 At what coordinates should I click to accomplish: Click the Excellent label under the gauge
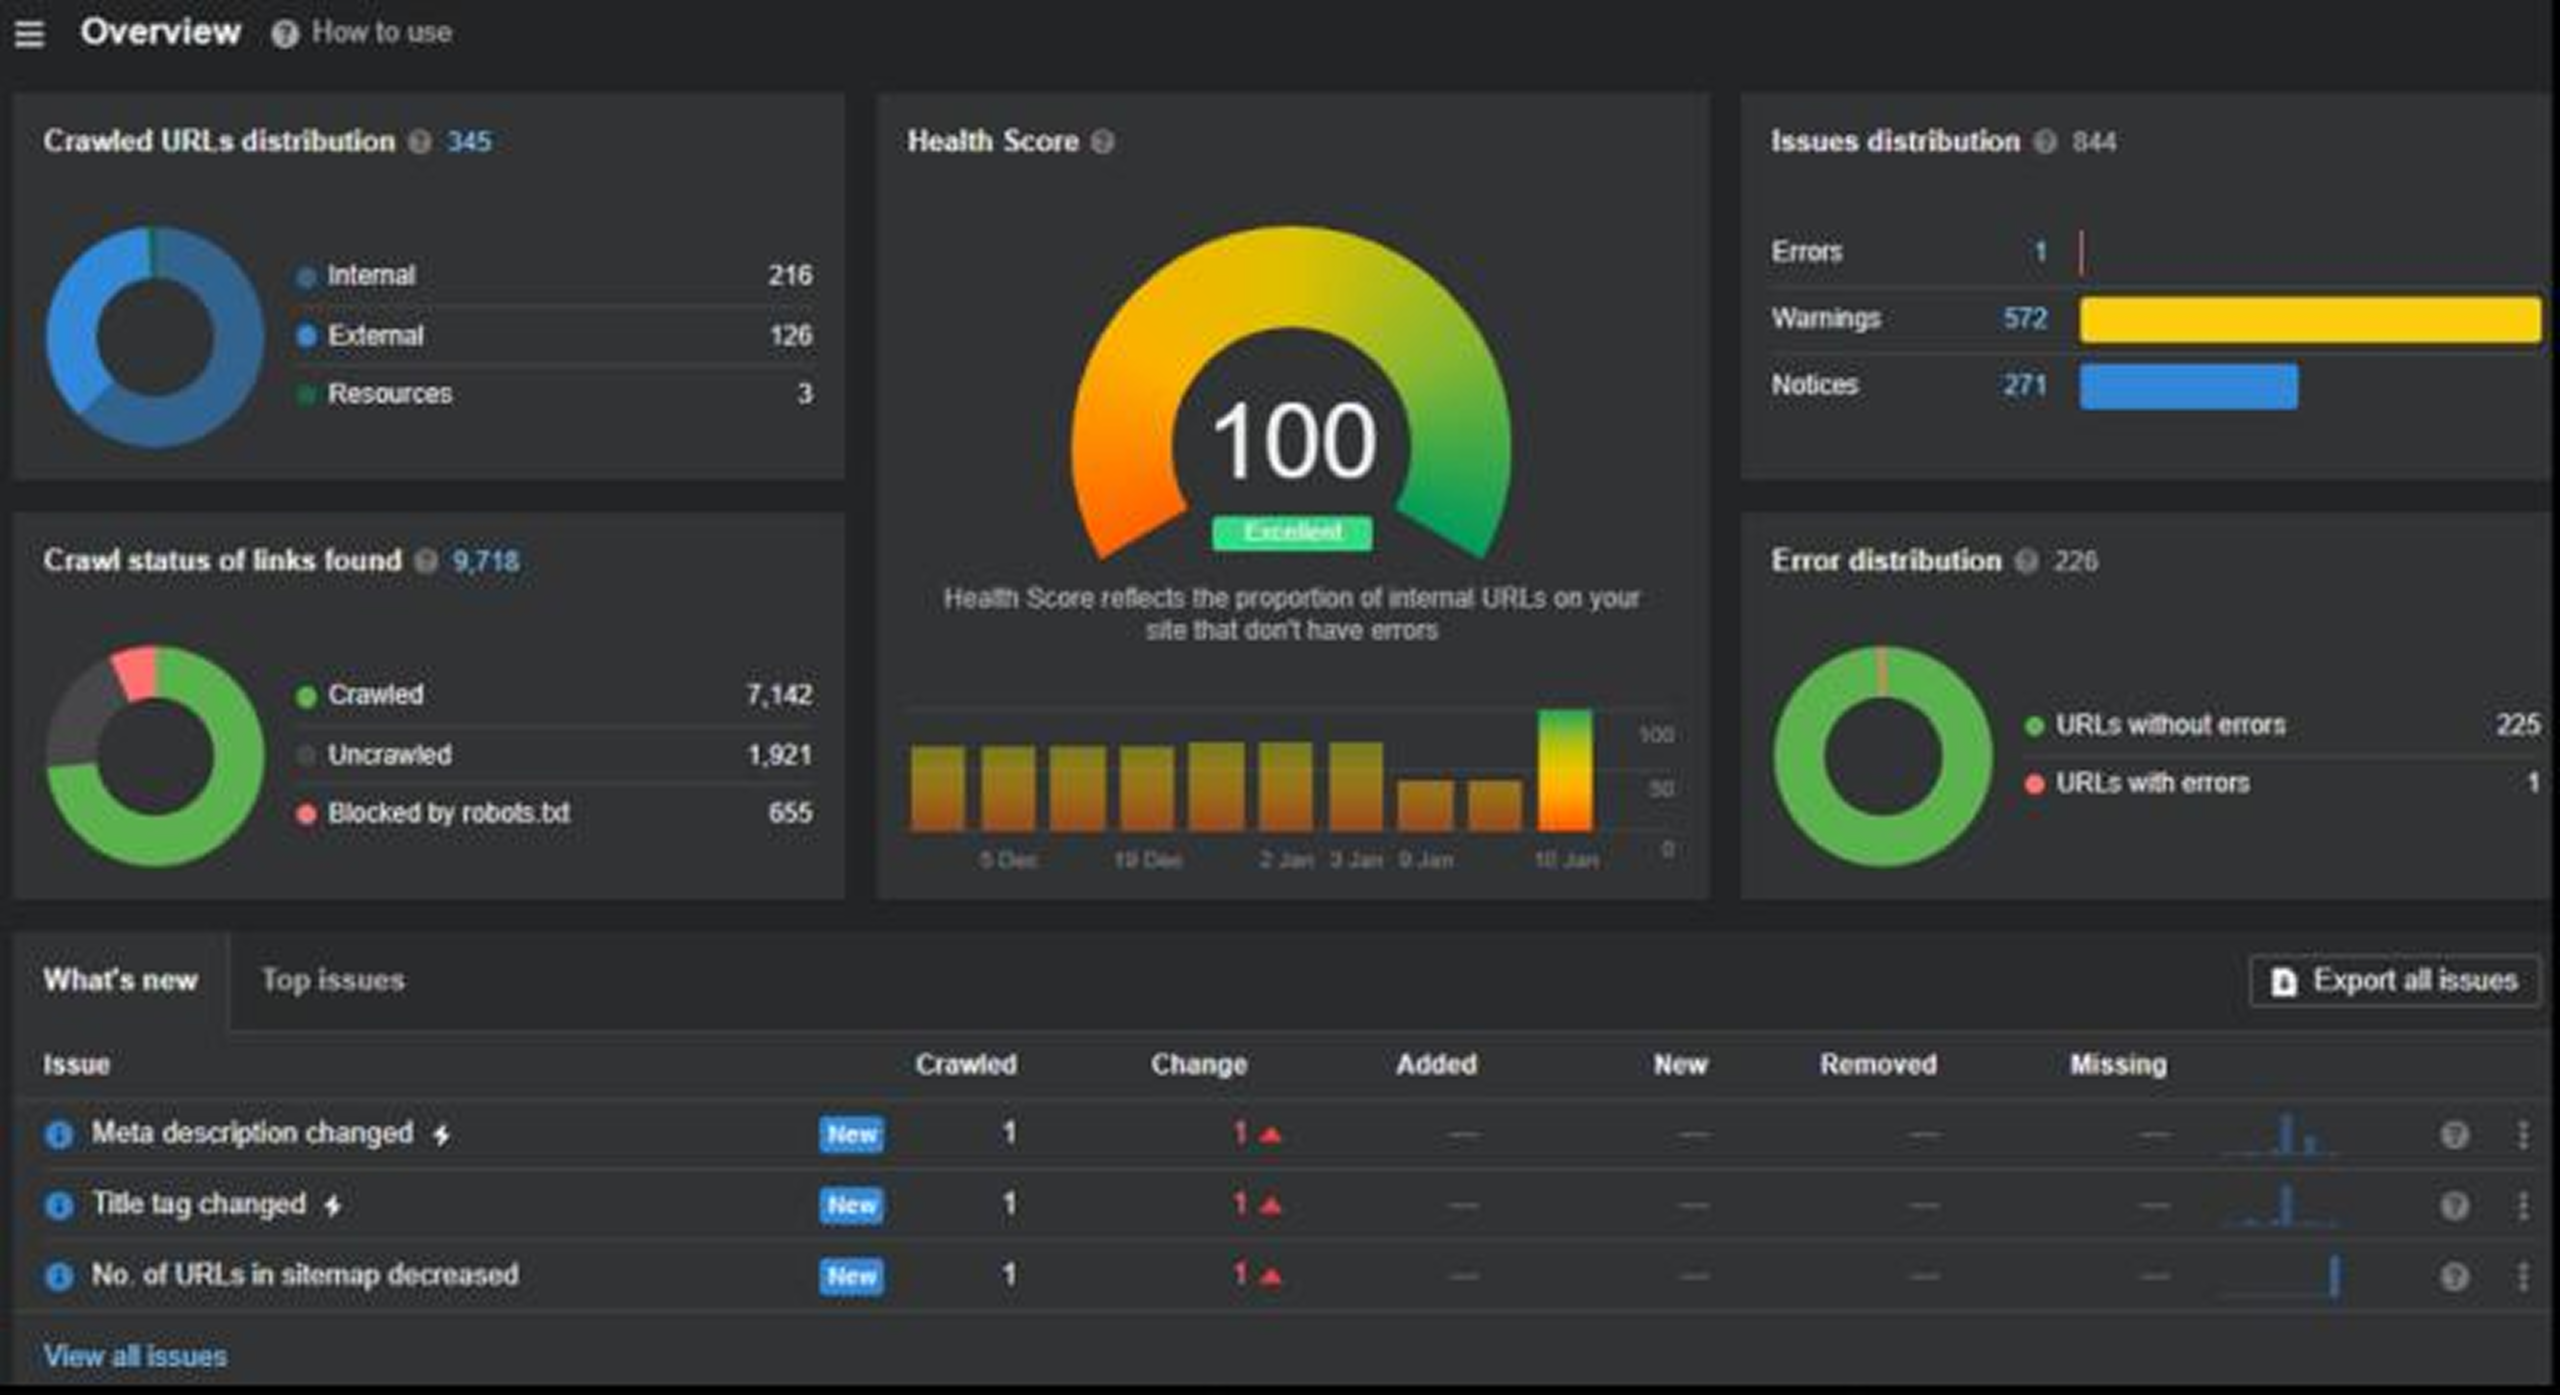coord(1292,532)
